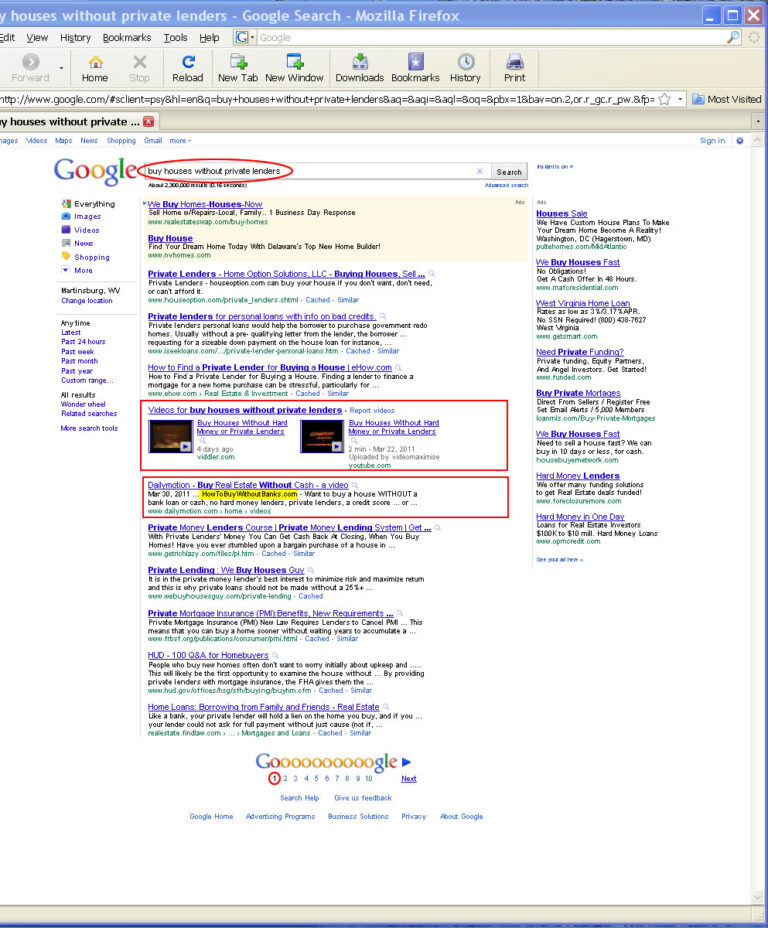Open 'How to Find a Private Lender' eHow result
768x928 pixels.
(x=270, y=368)
